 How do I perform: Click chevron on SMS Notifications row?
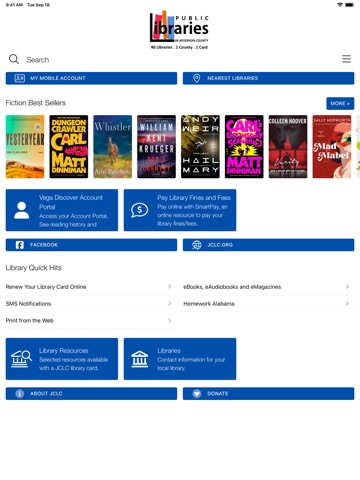point(170,303)
